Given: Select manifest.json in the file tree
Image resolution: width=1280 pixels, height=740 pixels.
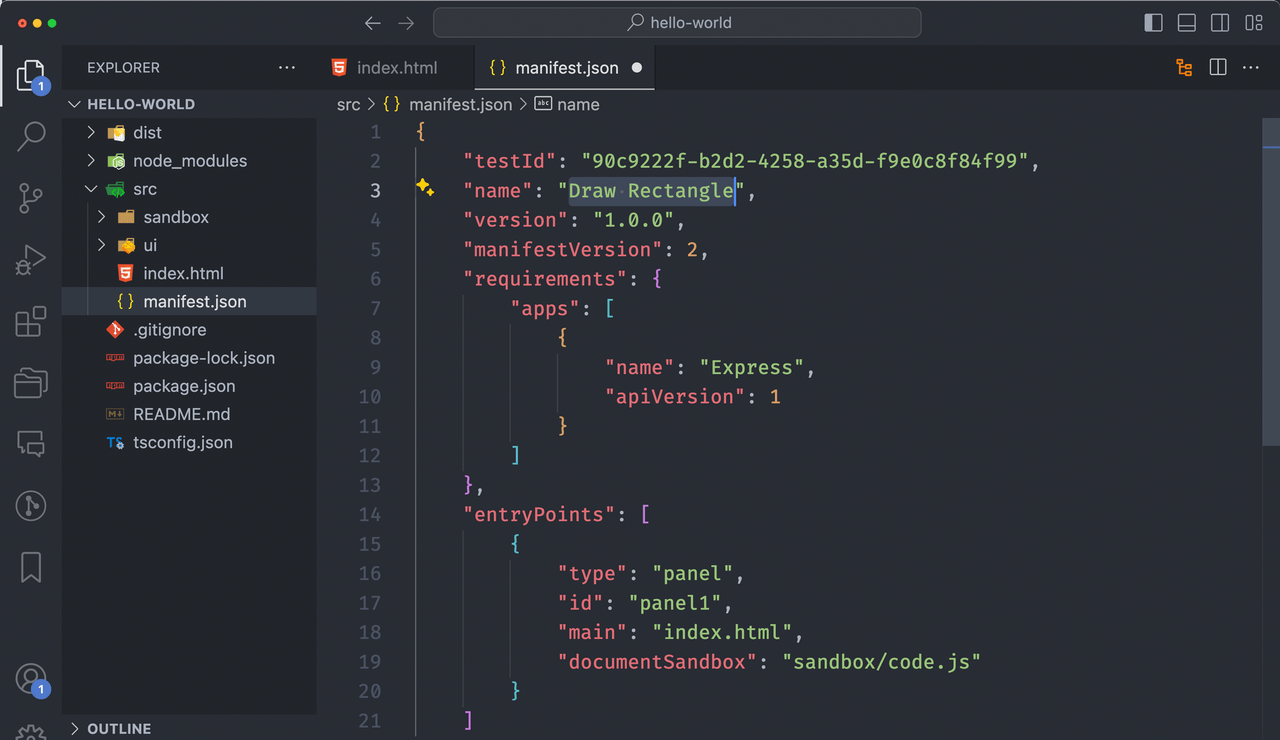Looking at the screenshot, I should (x=188, y=301).
